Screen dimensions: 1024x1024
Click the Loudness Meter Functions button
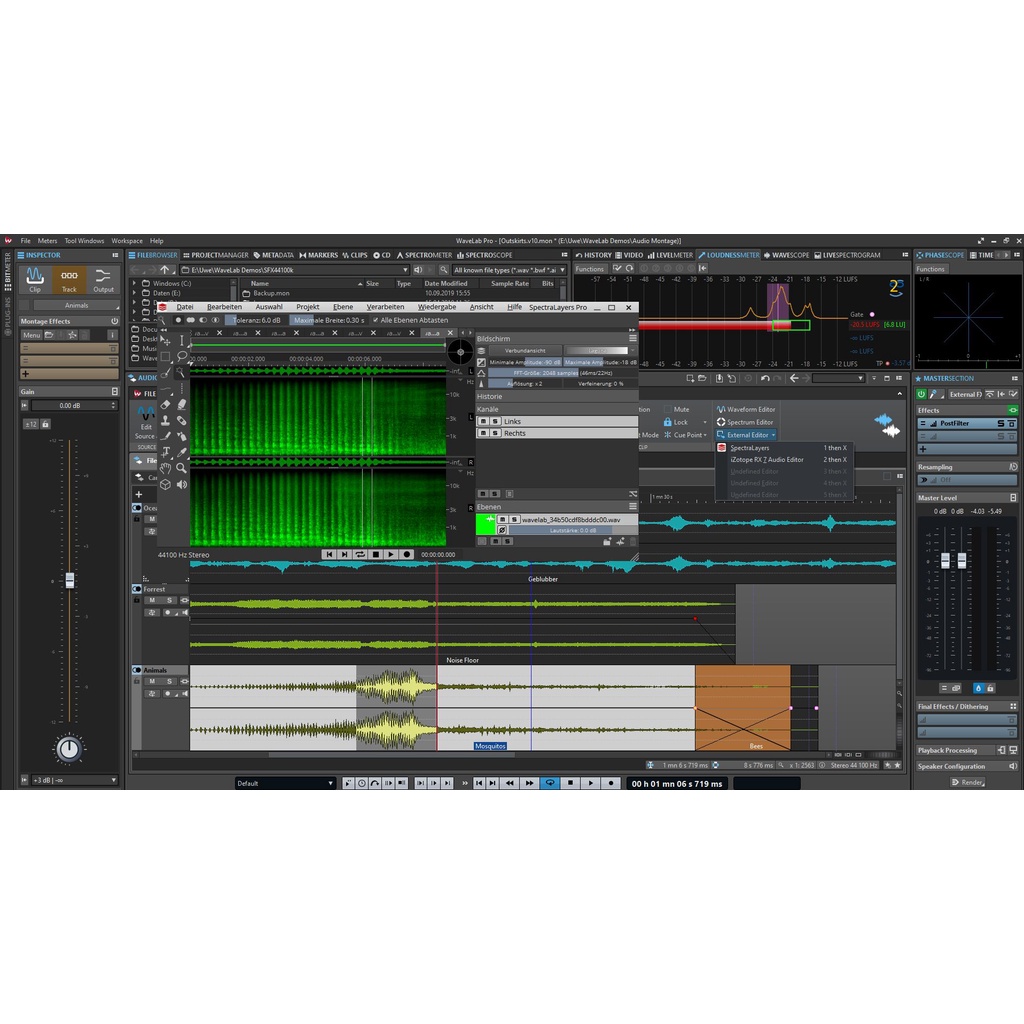click(x=590, y=269)
